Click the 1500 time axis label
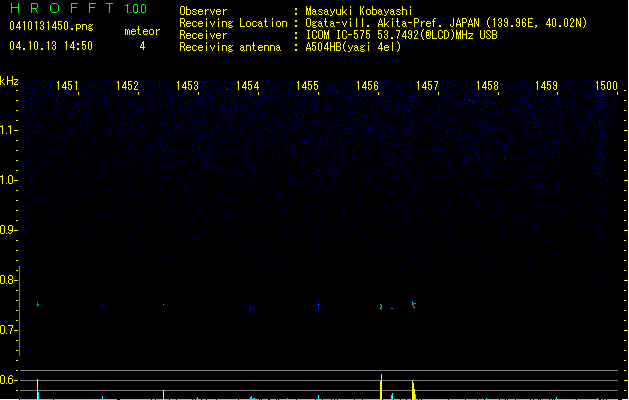629x400 pixels. [x=606, y=86]
